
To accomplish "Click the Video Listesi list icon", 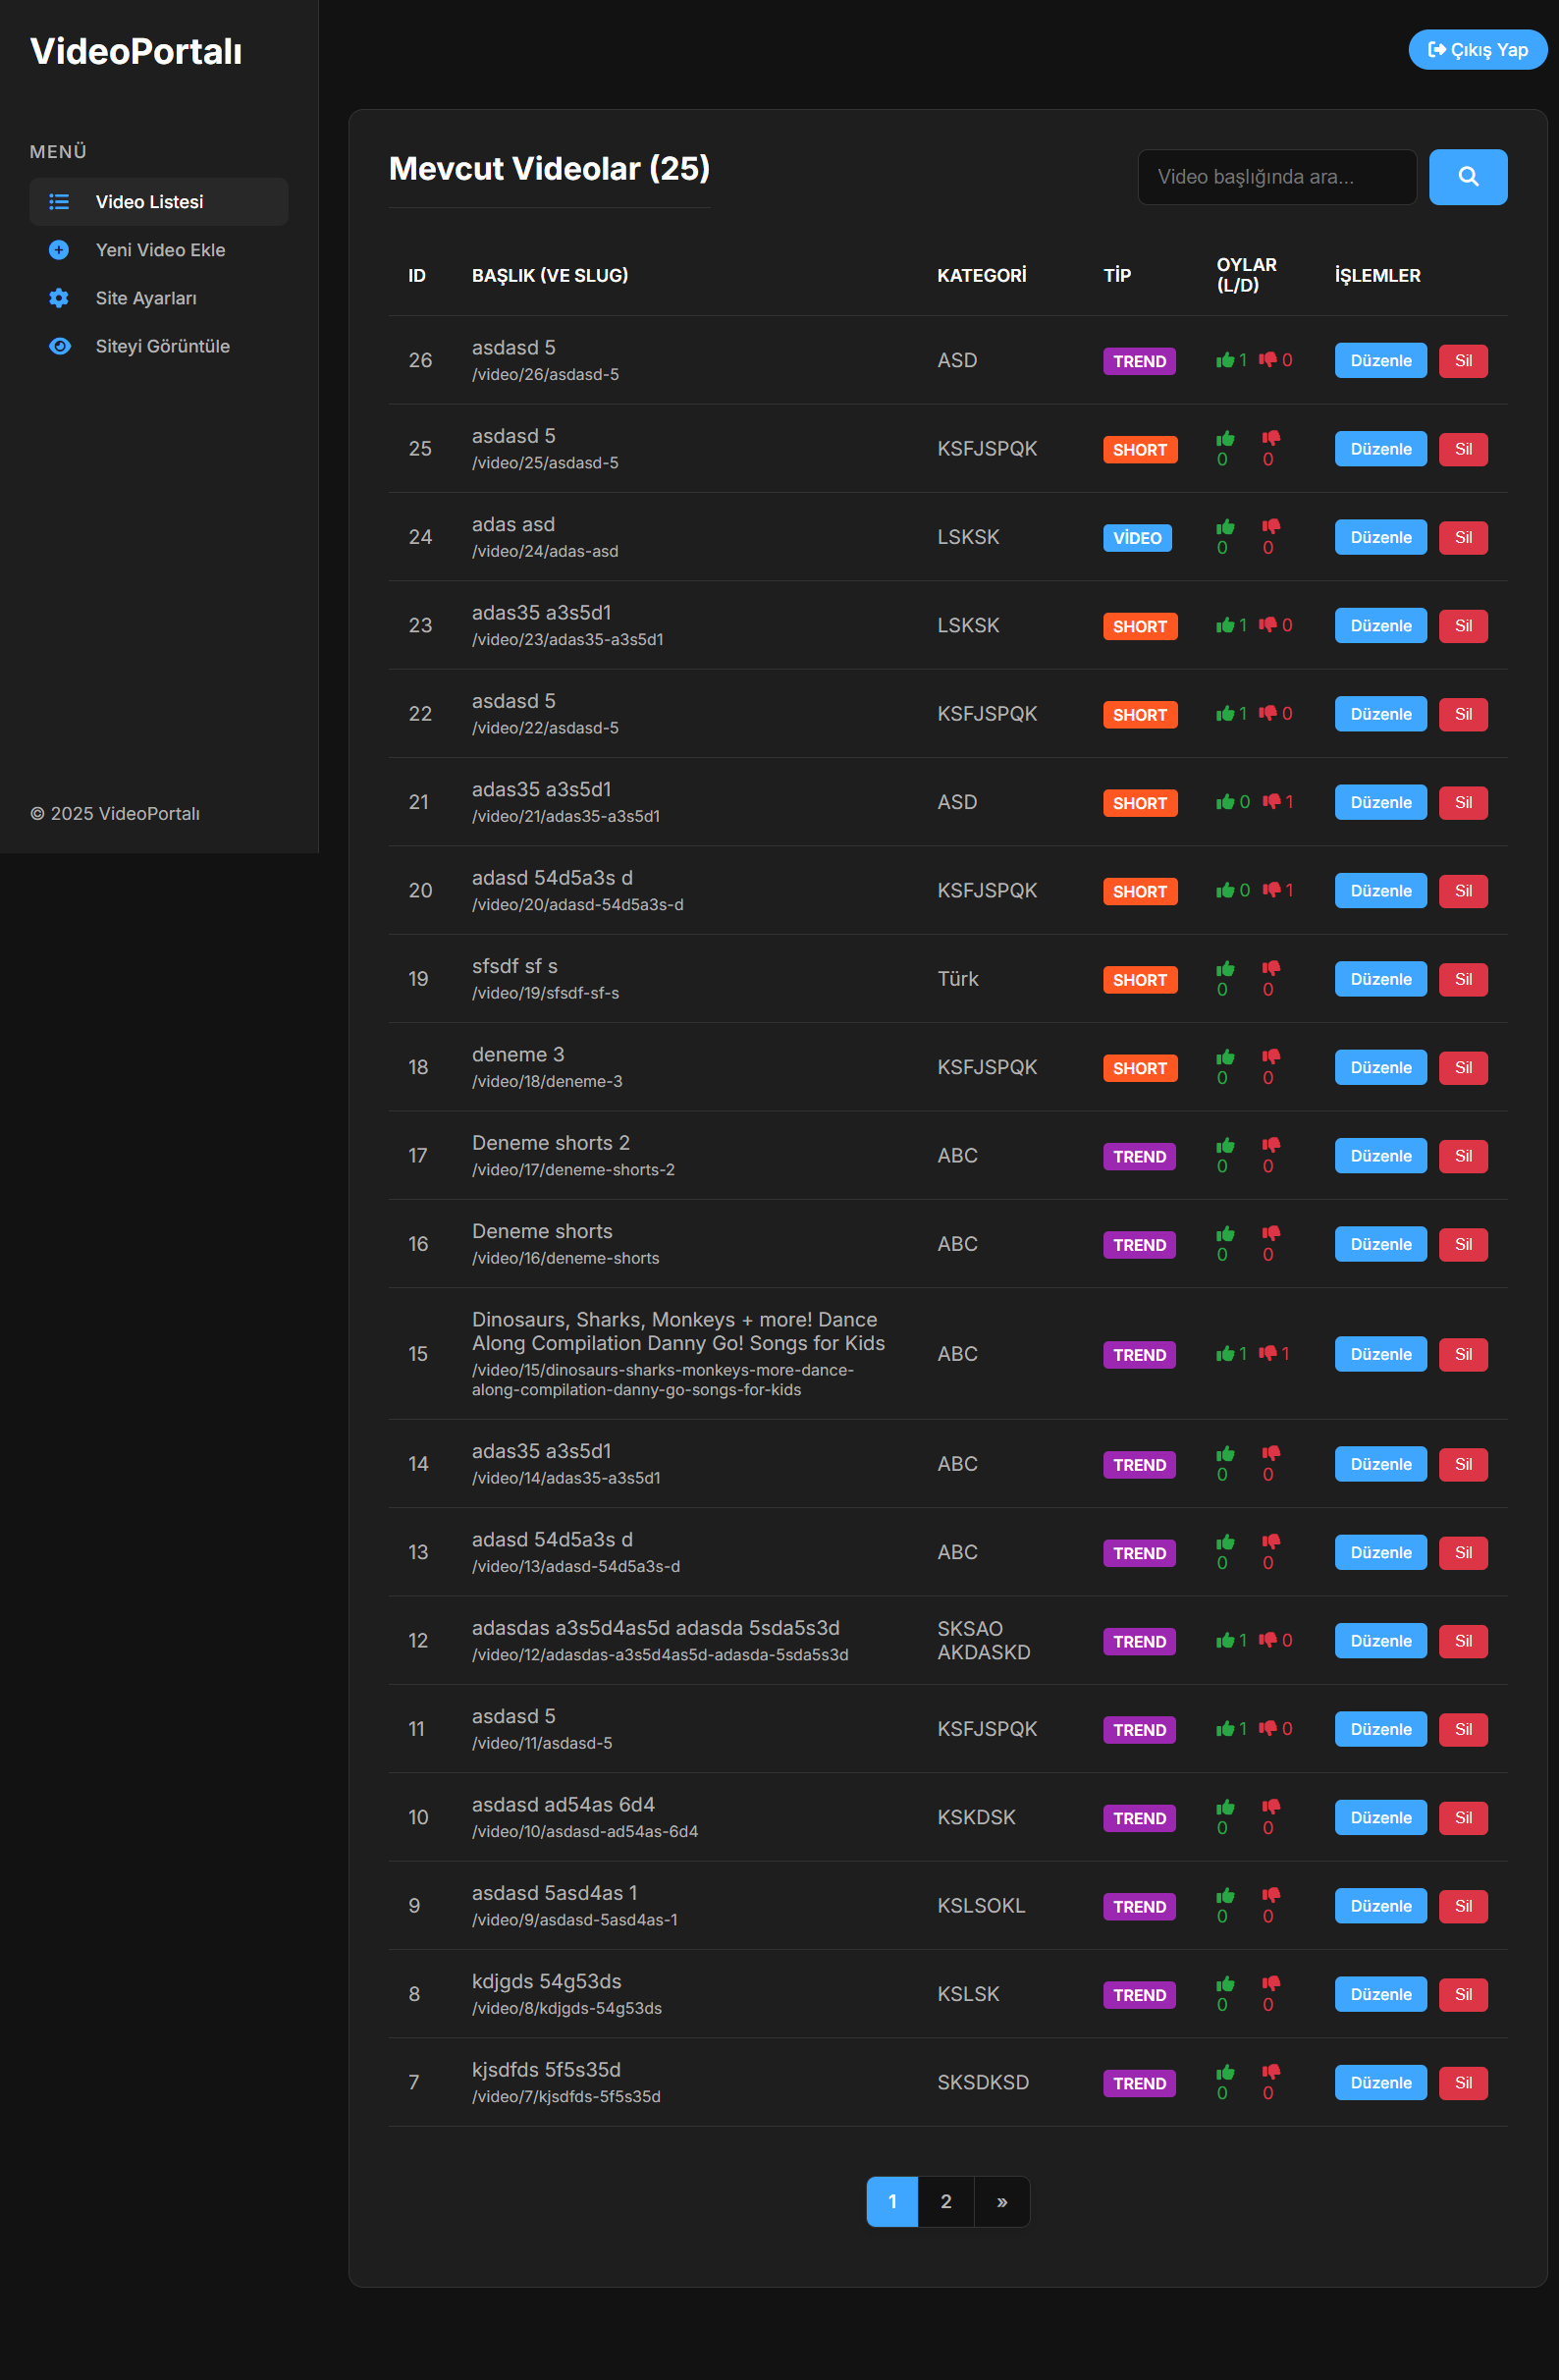I will click(59, 202).
